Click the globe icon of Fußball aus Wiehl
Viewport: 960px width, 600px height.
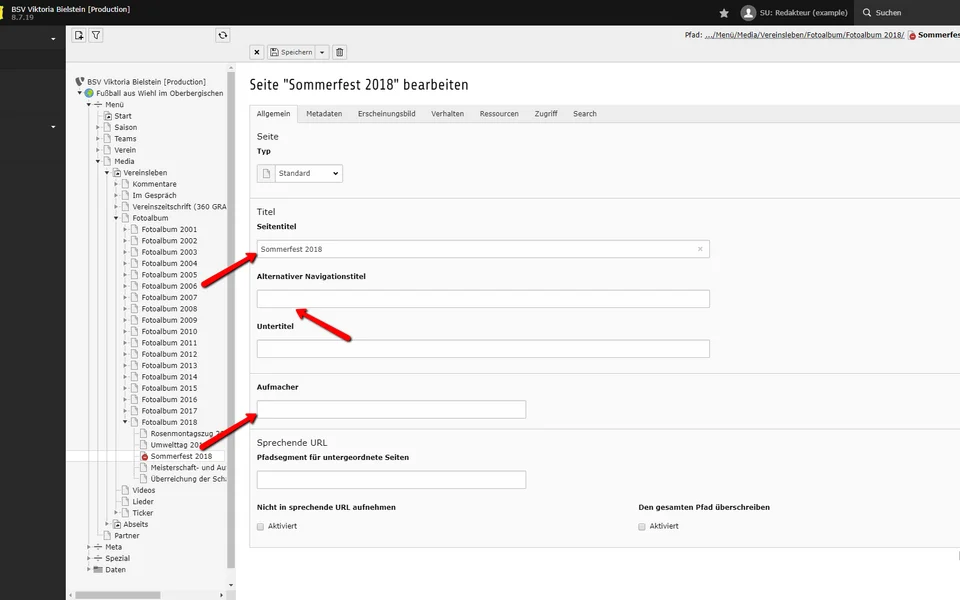[x=89, y=93]
